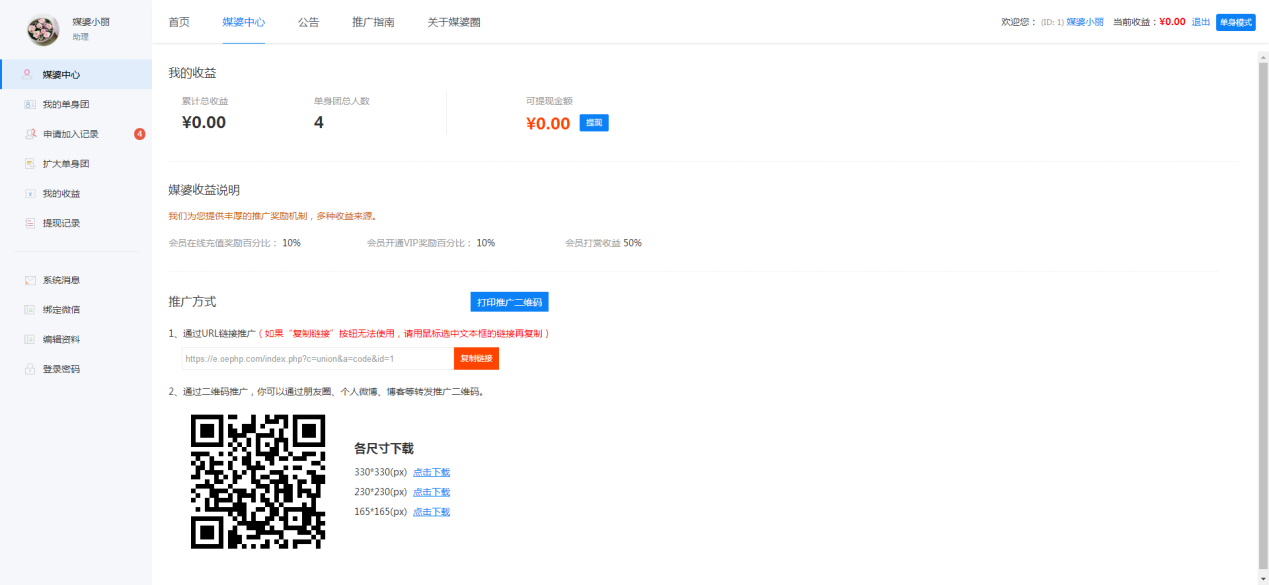
Task: Click the 编辑资料 sidebar icon
Action: [x=30, y=339]
